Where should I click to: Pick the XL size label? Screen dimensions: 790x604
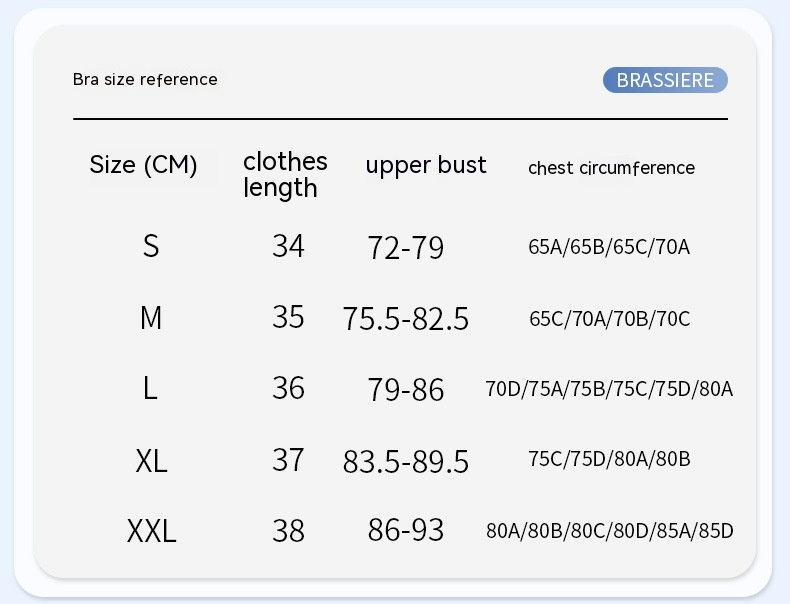tap(151, 460)
